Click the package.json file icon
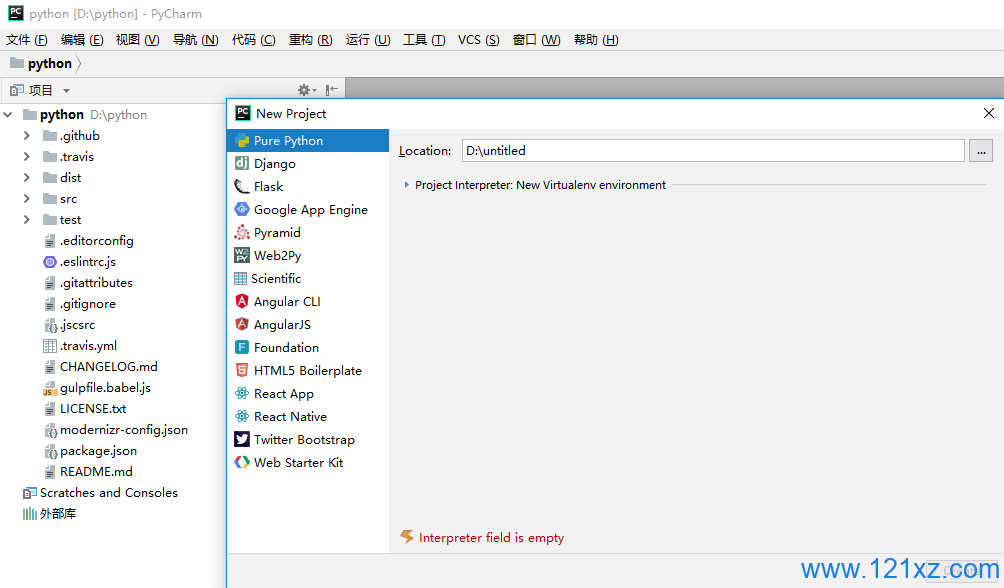Image resolution: width=1004 pixels, height=588 pixels. tap(51, 452)
